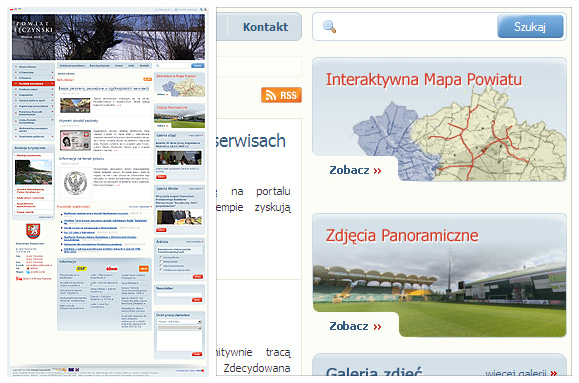Click the magnifying glass search icon
This screenshot has height=383, width=579.
[329, 27]
